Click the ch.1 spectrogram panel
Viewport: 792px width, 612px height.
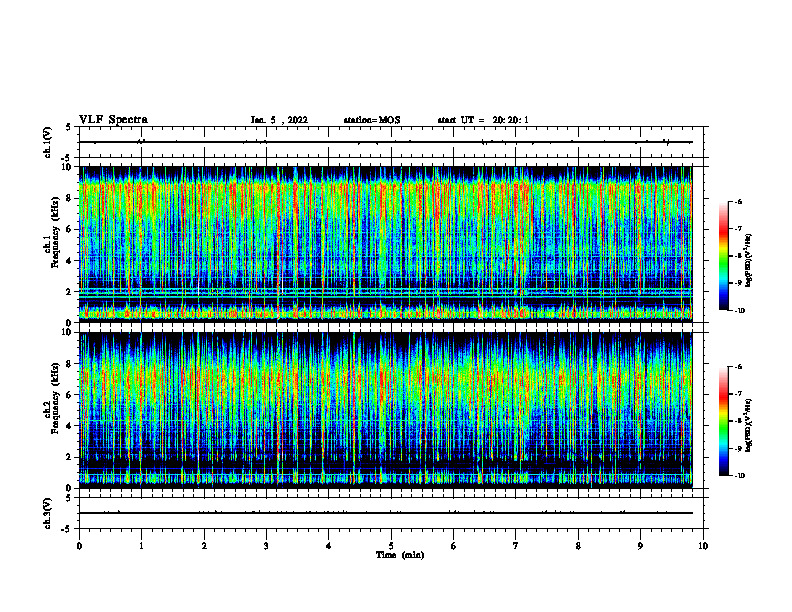(x=385, y=244)
